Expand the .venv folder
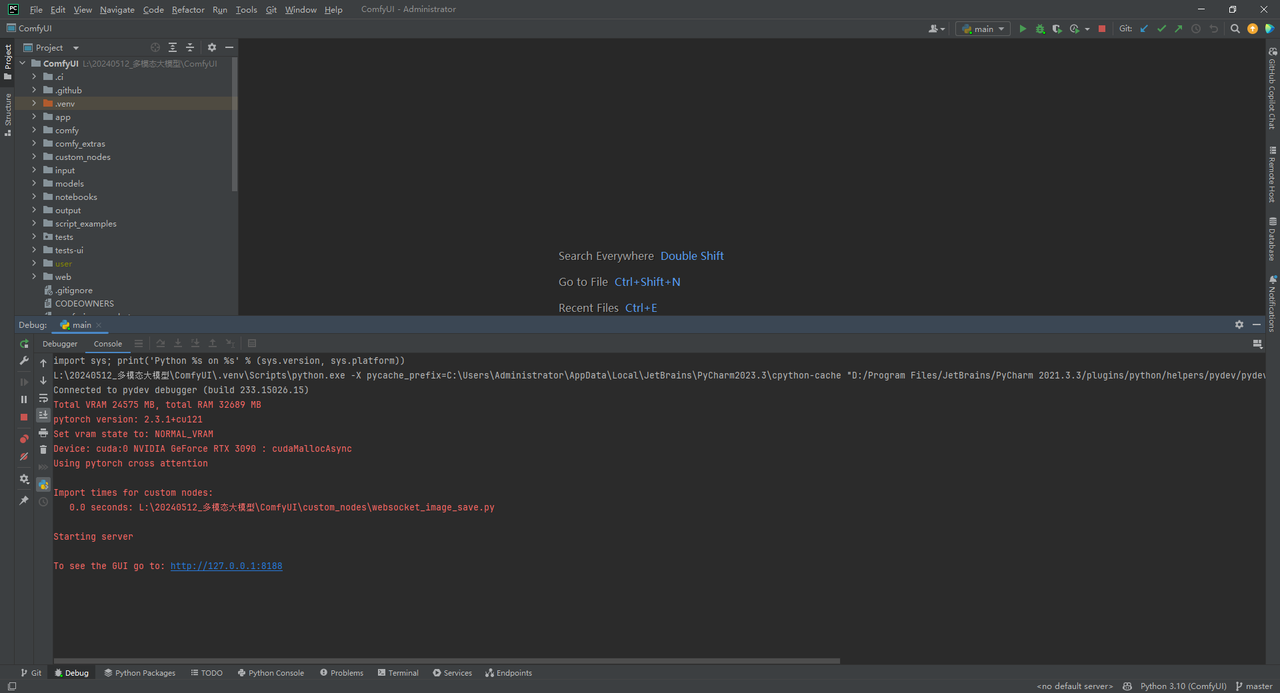 click(34, 103)
